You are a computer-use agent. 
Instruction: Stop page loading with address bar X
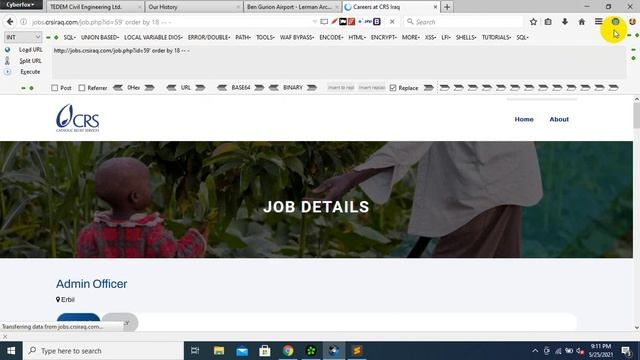tap(392, 22)
